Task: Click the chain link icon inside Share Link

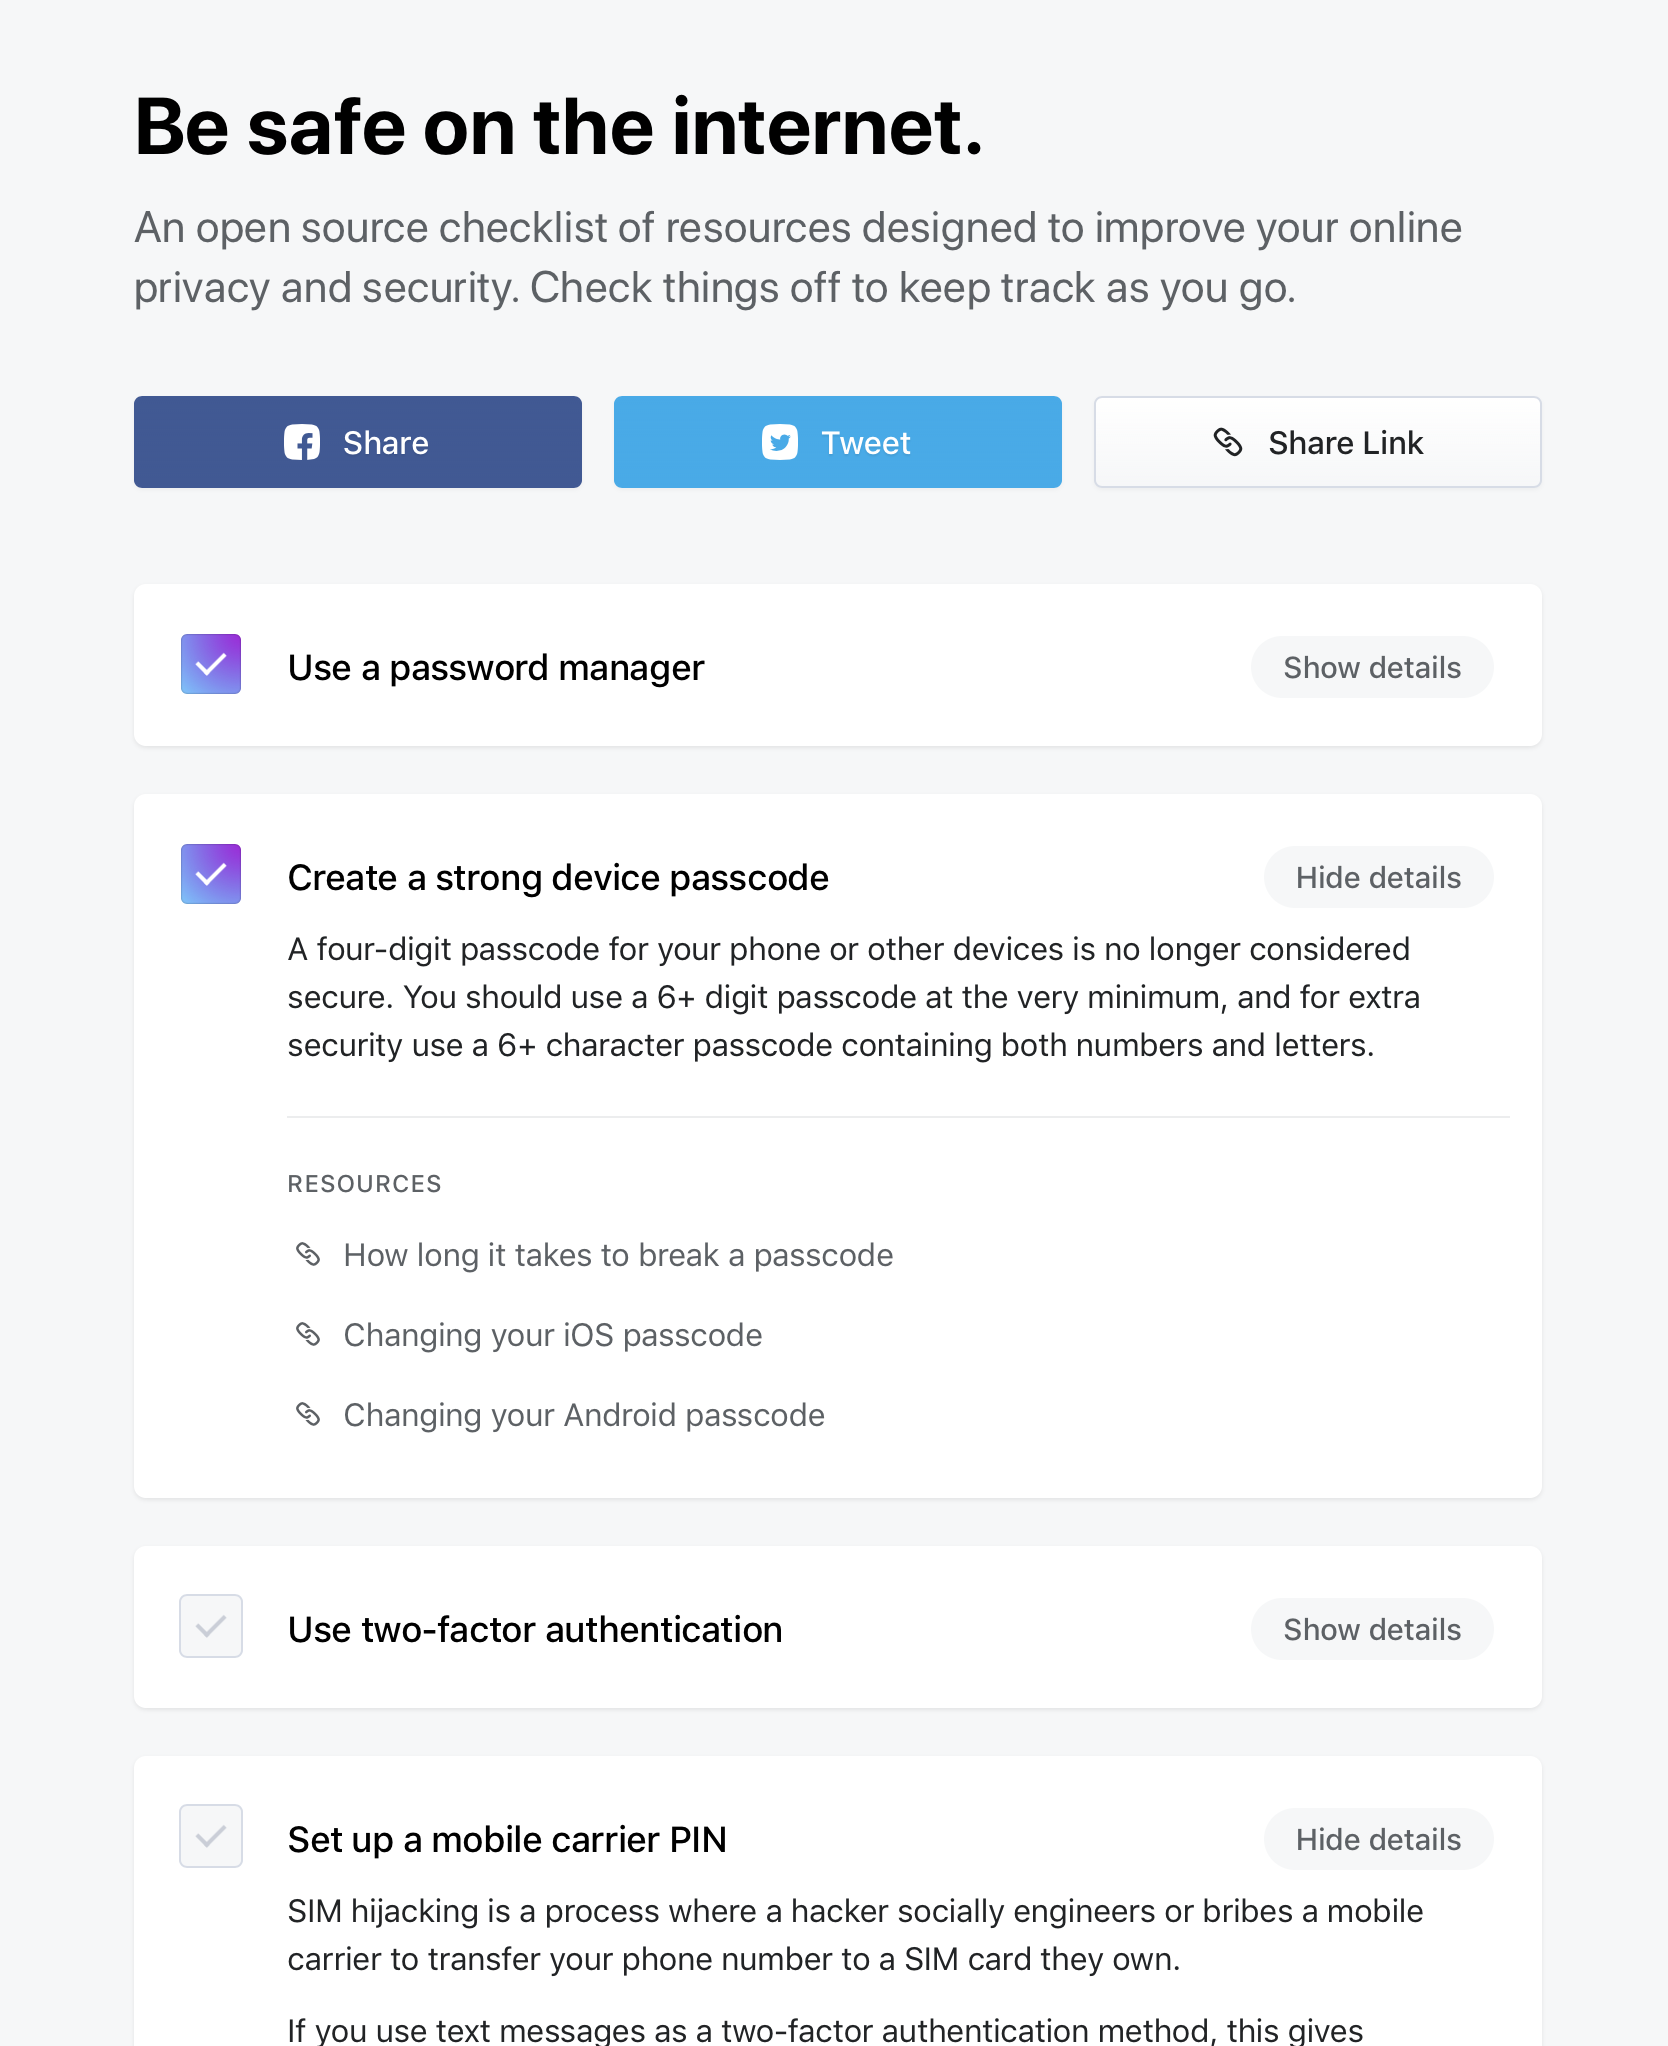Action: pyautogui.click(x=1228, y=442)
